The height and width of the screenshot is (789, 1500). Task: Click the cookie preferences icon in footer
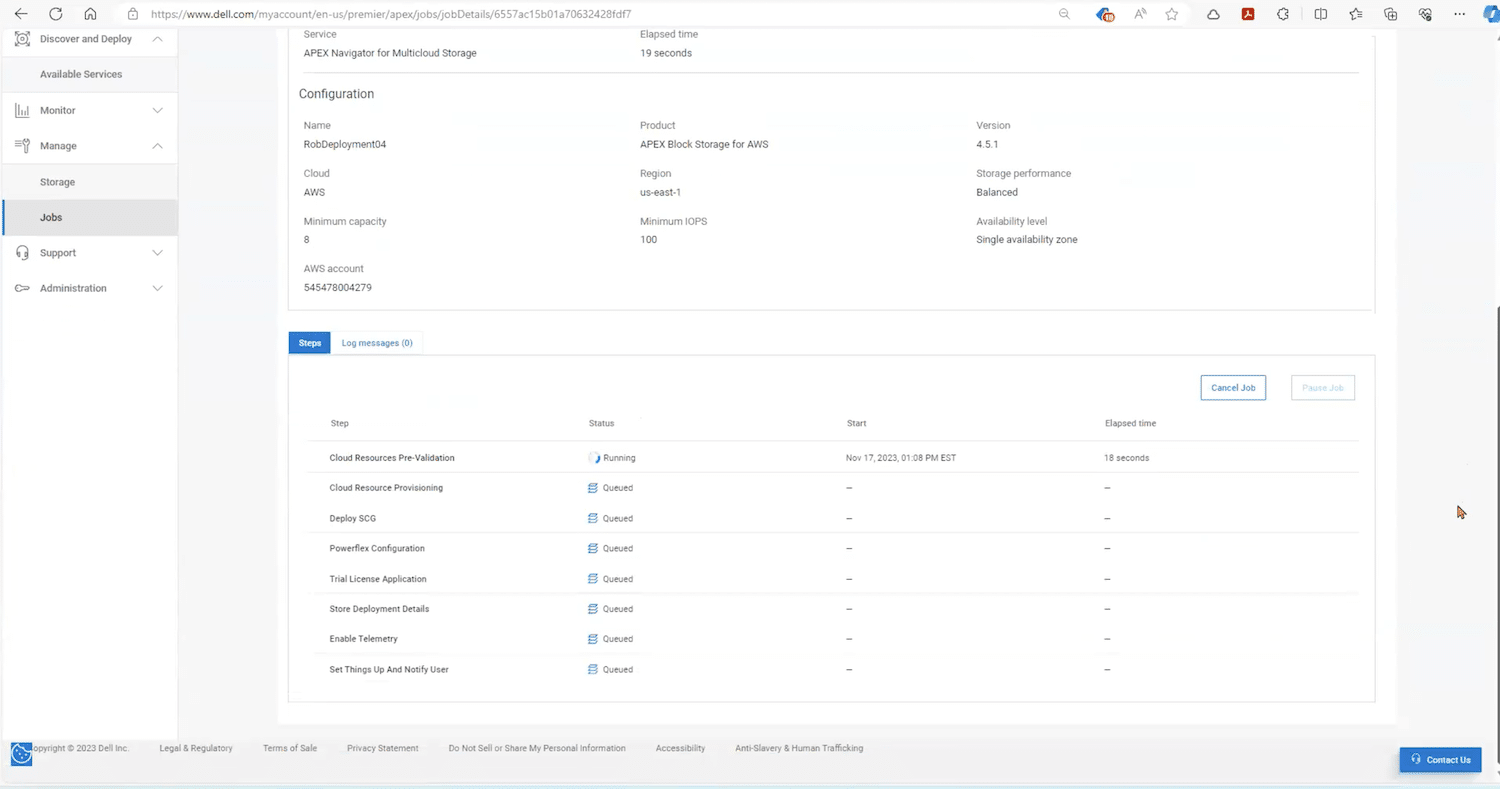(21, 754)
